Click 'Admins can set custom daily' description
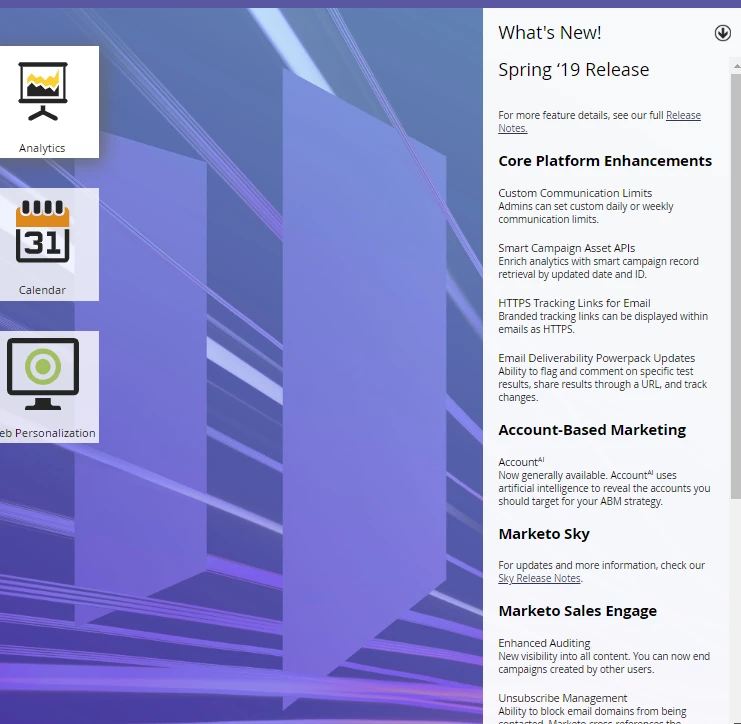 586,213
